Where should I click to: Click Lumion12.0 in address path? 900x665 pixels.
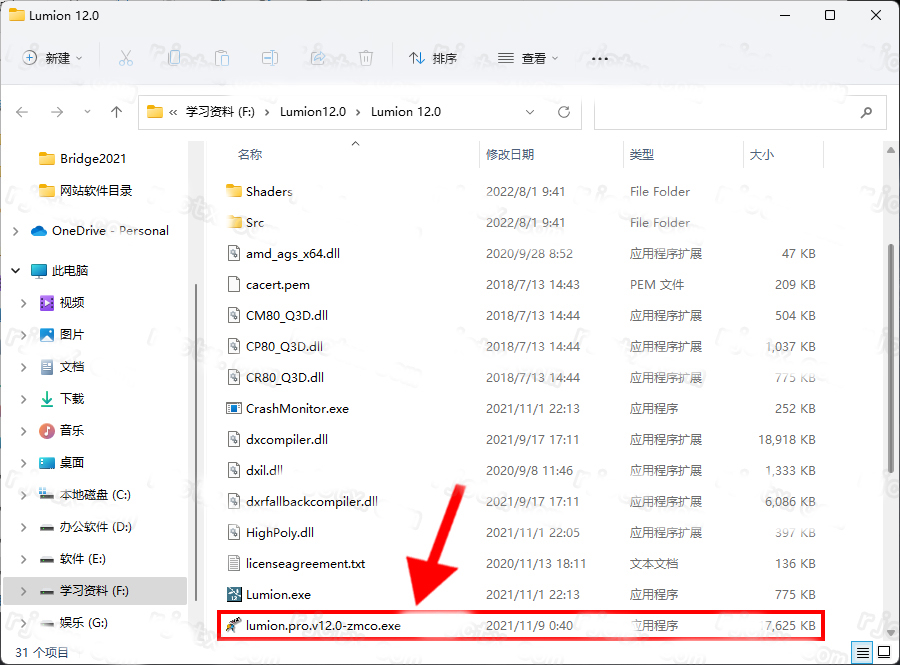point(313,112)
